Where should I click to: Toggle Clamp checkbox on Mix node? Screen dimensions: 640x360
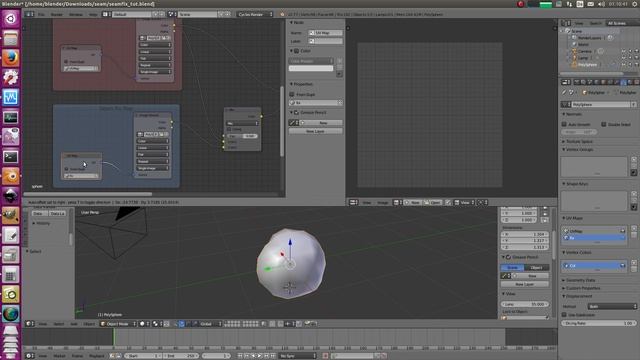[229, 129]
